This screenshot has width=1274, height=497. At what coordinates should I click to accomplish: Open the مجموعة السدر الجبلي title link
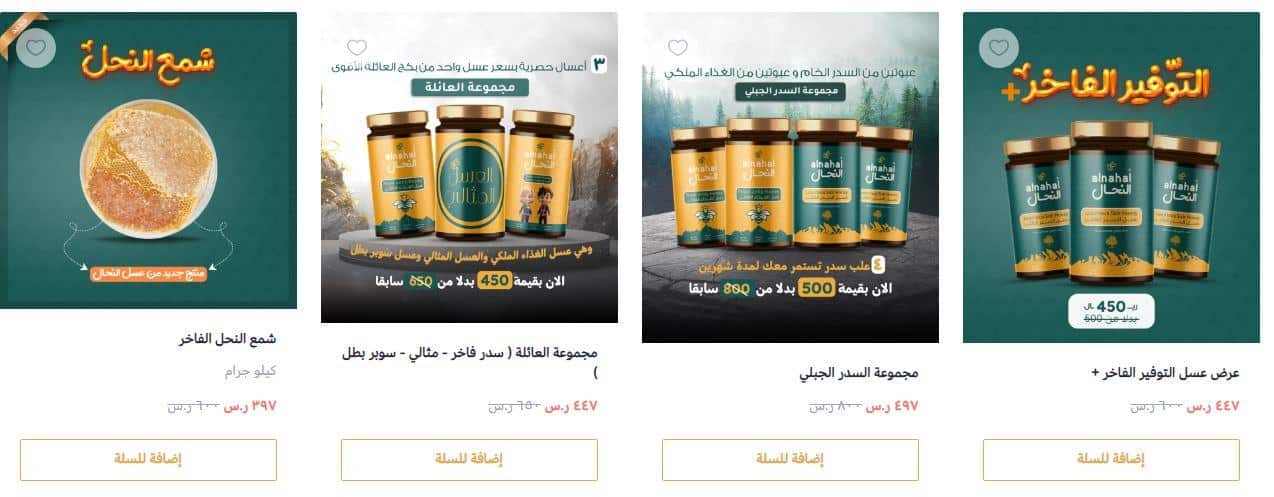[859, 373]
